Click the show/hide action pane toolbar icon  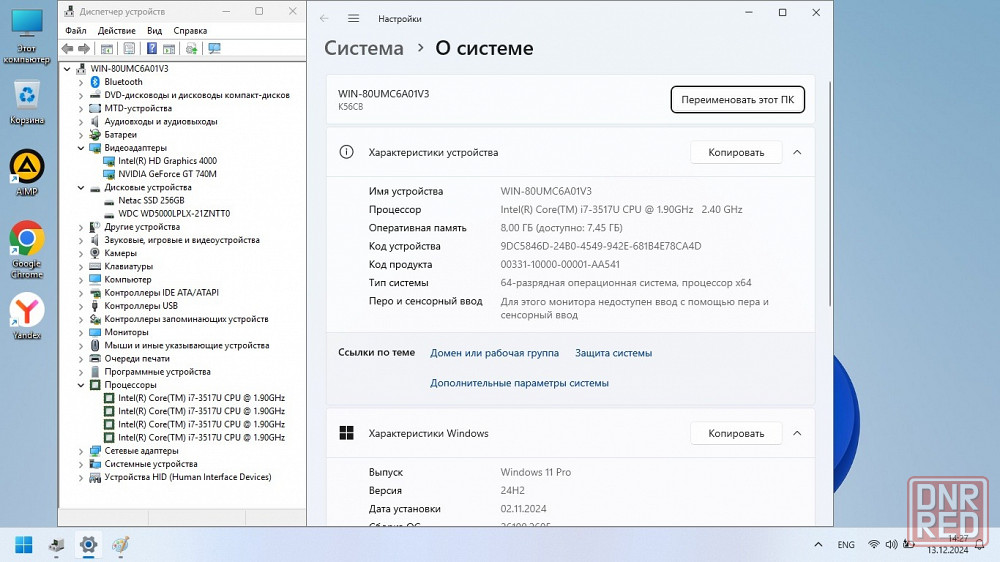[x=169, y=48]
